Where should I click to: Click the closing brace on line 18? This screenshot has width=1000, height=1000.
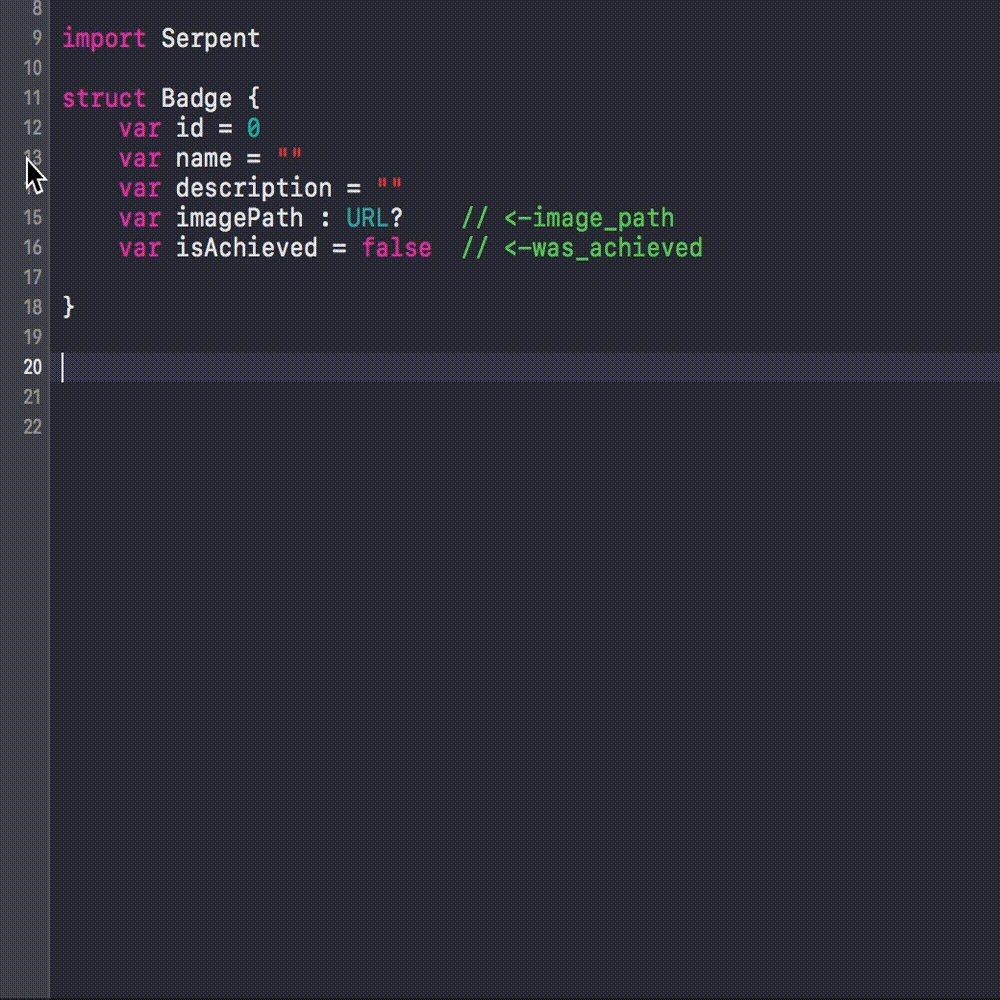69,307
